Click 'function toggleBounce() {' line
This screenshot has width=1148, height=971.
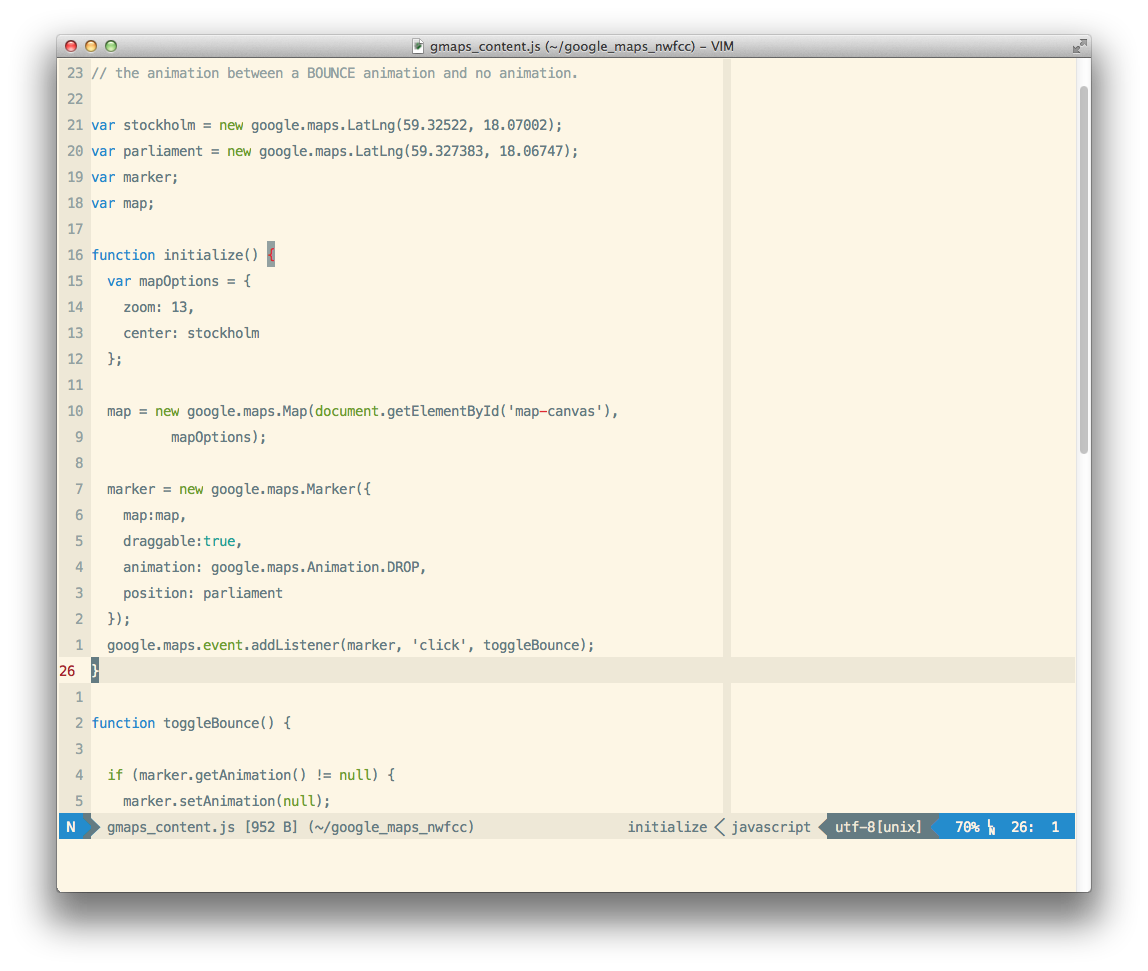(x=191, y=723)
